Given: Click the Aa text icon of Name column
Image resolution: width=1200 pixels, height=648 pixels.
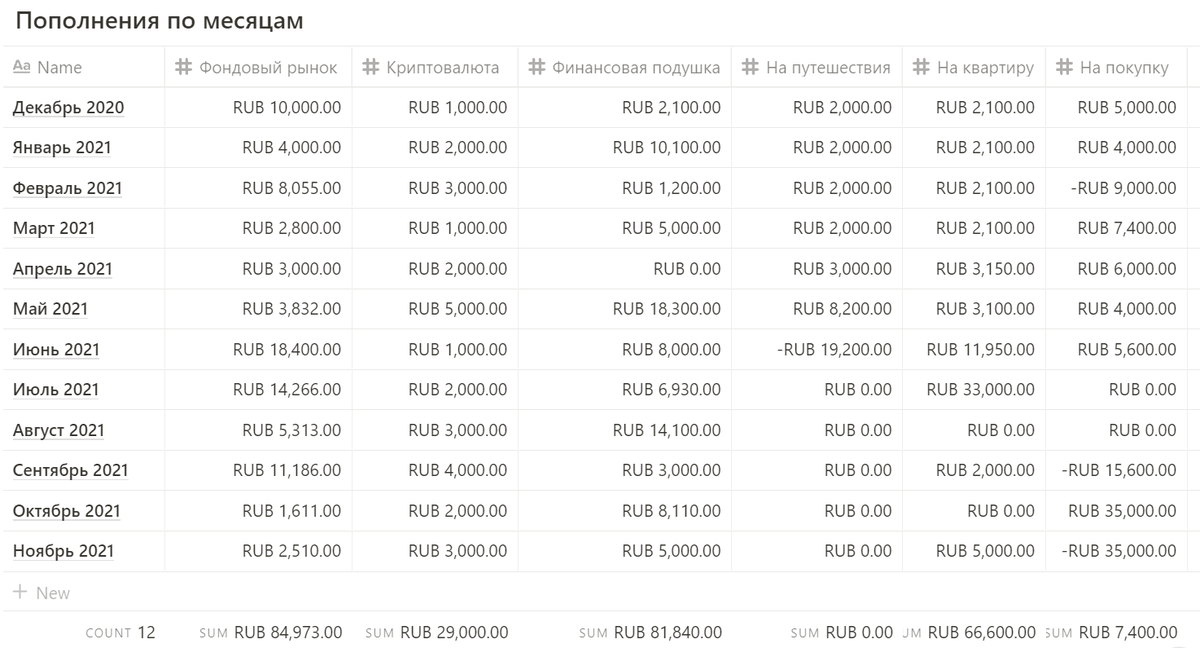Looking at the screenshot, I should click(21, 67).
